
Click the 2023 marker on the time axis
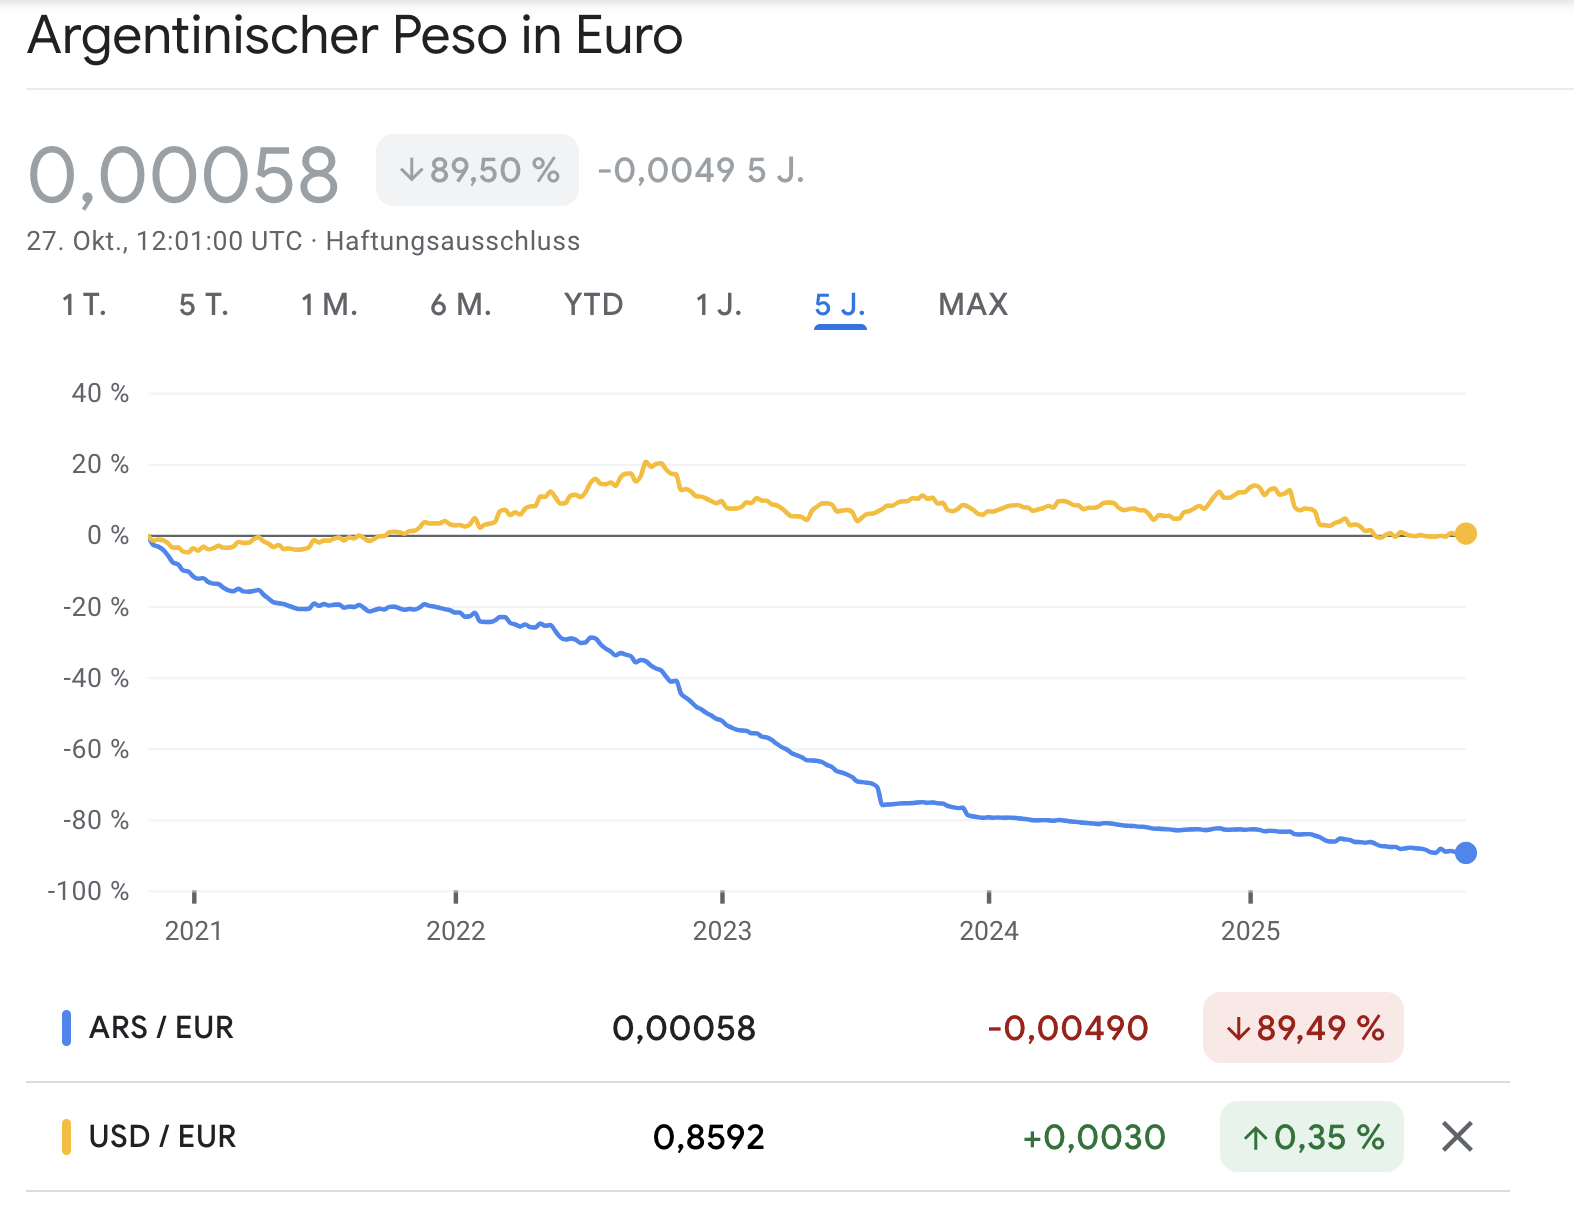coord(722,930)
